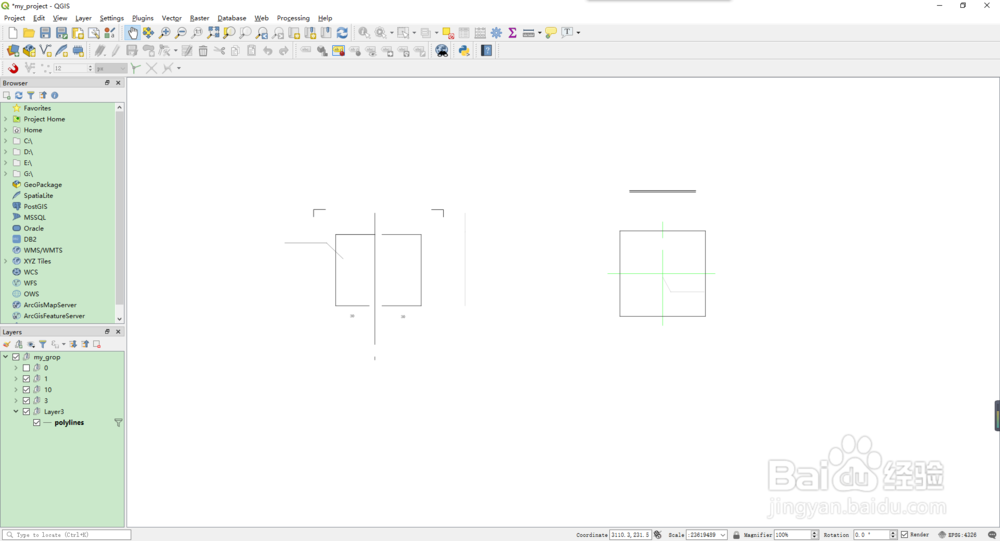Toggle visibility of layer group 3
The height and width of the screenshot is (541, 1000).
tap(26, 401)
